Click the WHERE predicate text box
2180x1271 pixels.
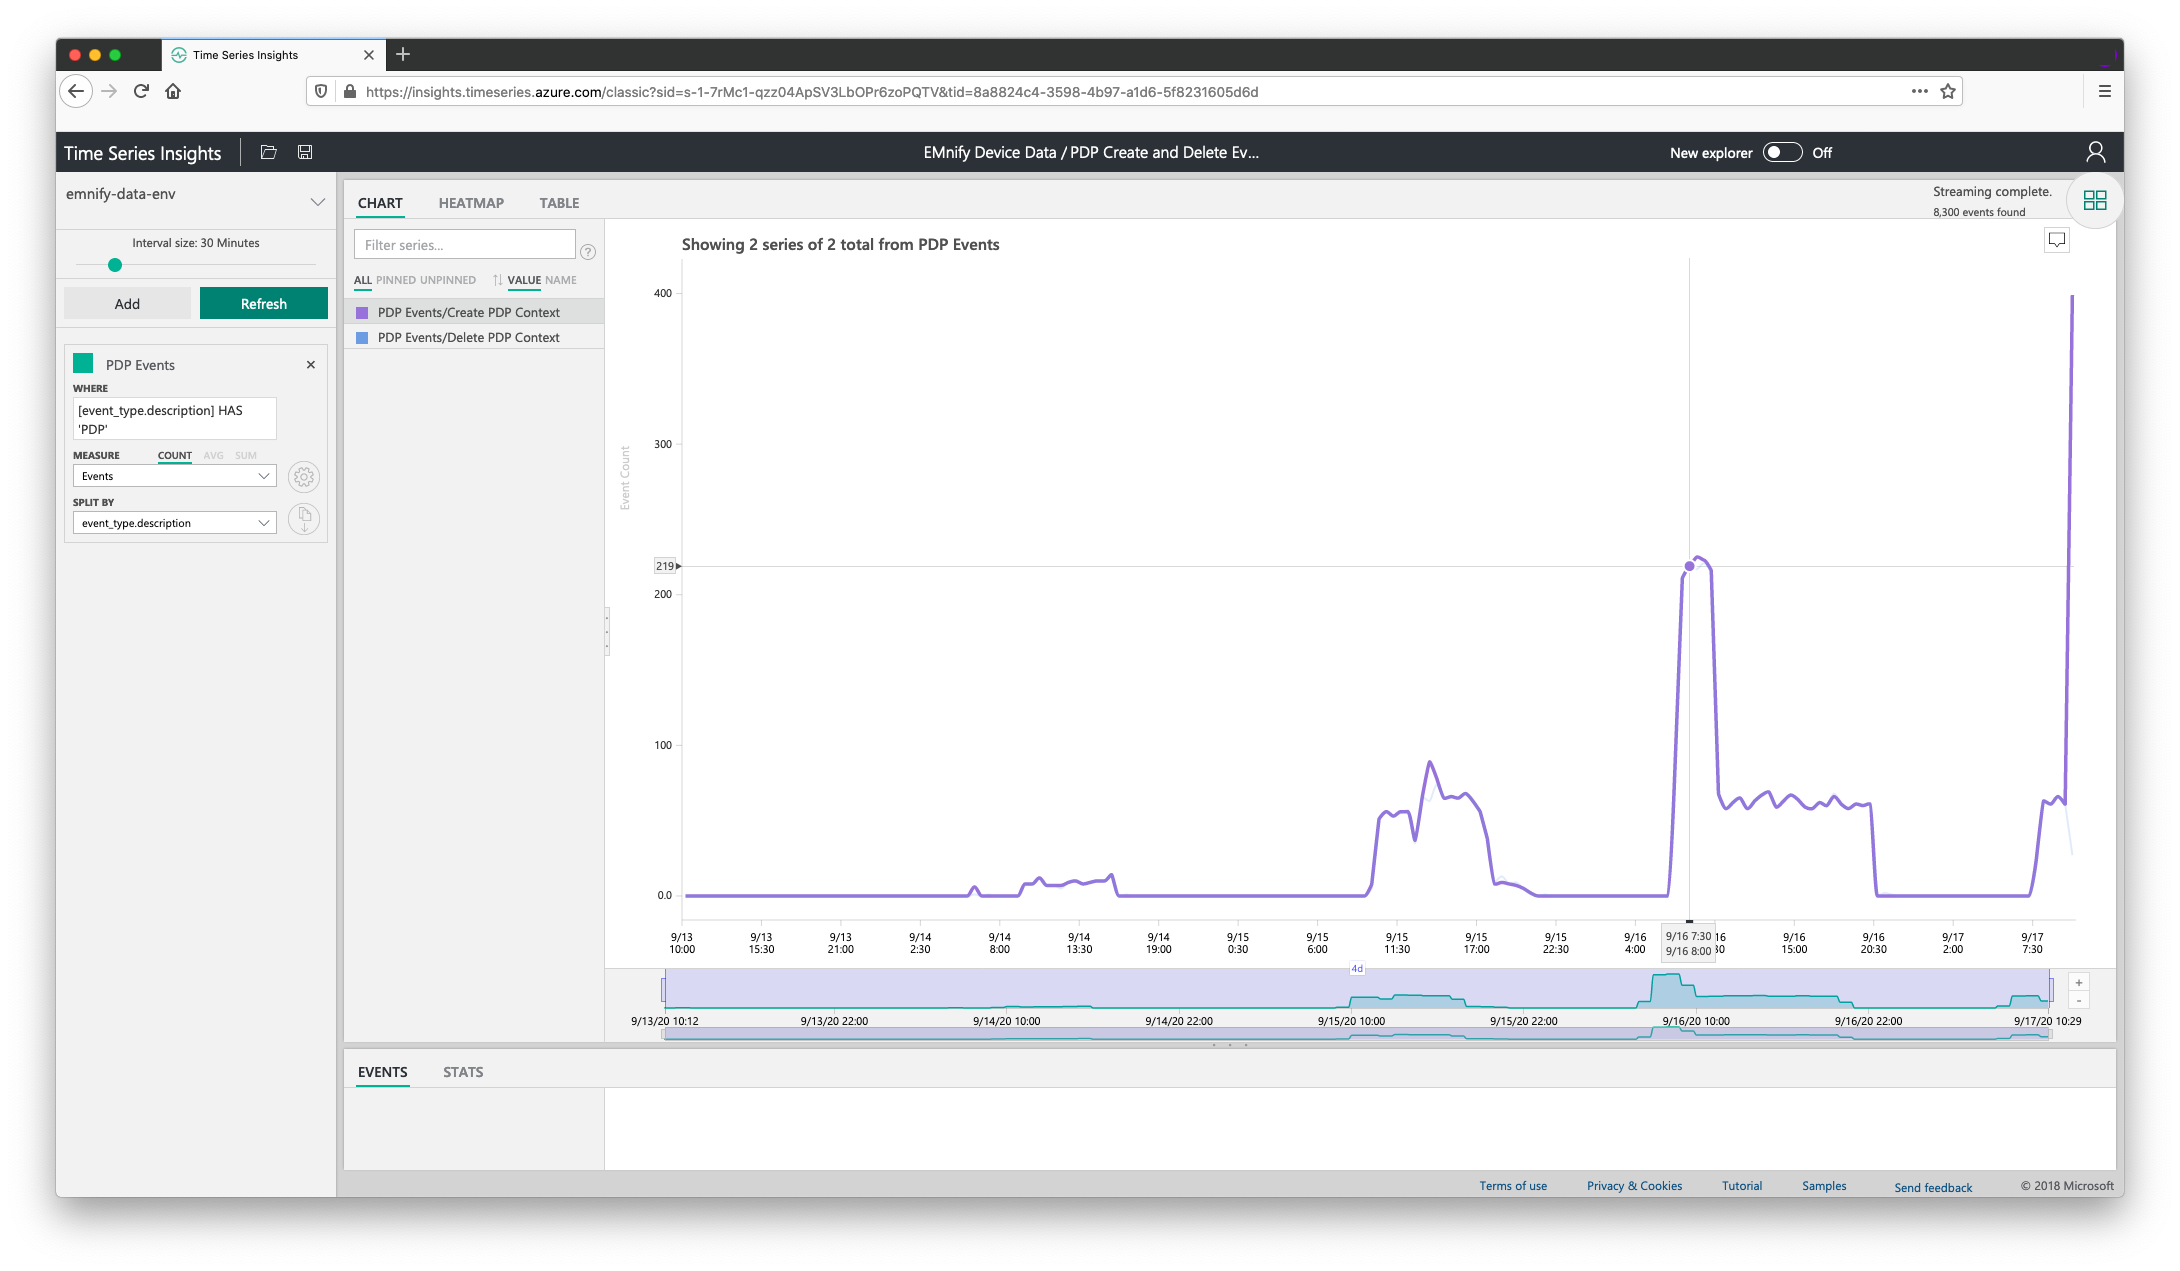coord(175,419)
